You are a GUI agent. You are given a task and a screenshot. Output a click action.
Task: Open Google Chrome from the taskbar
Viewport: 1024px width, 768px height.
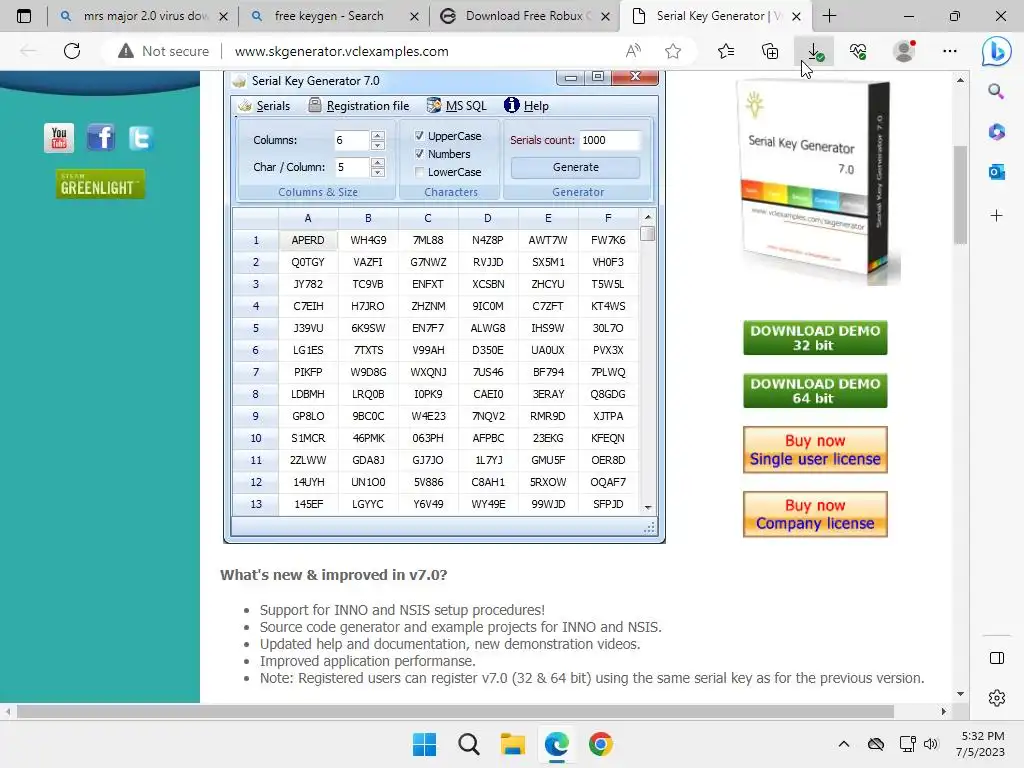pos(601,744)
